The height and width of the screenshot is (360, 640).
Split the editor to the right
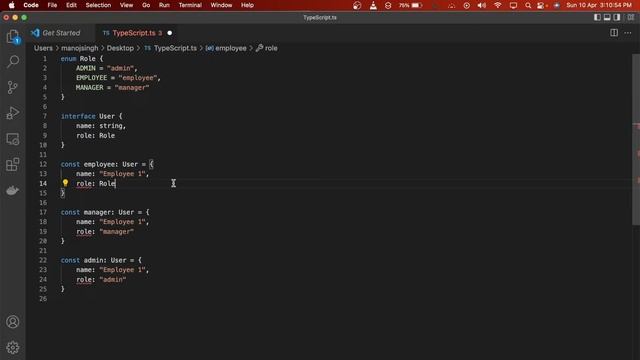(x=613, y=33)
